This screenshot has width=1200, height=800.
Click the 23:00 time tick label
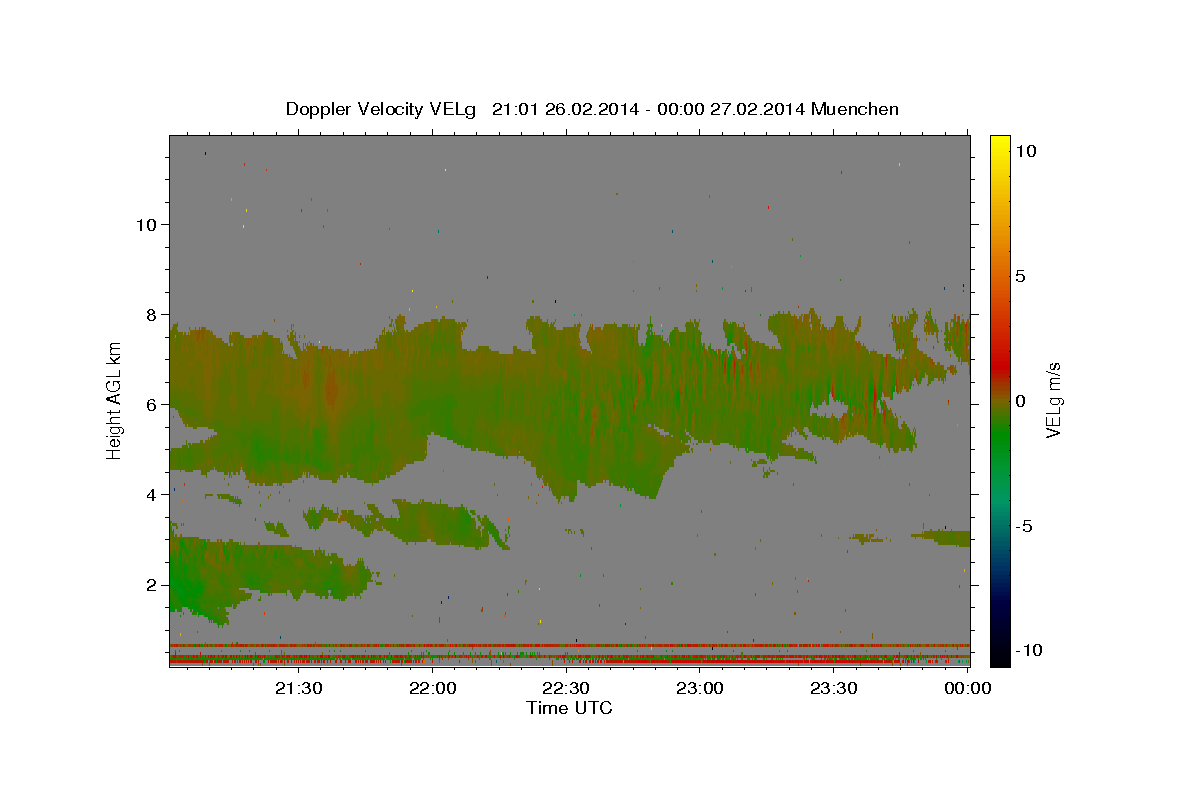(700, 688)
